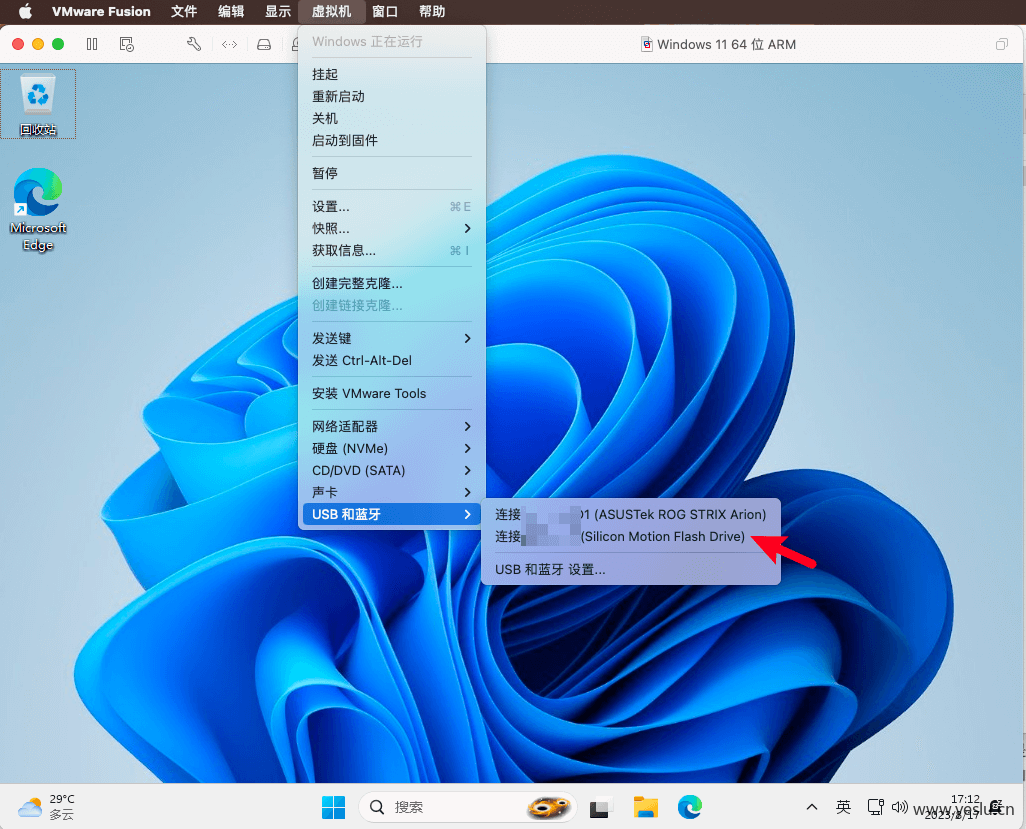Expand the 声卡 submenu

click(391, 492)
